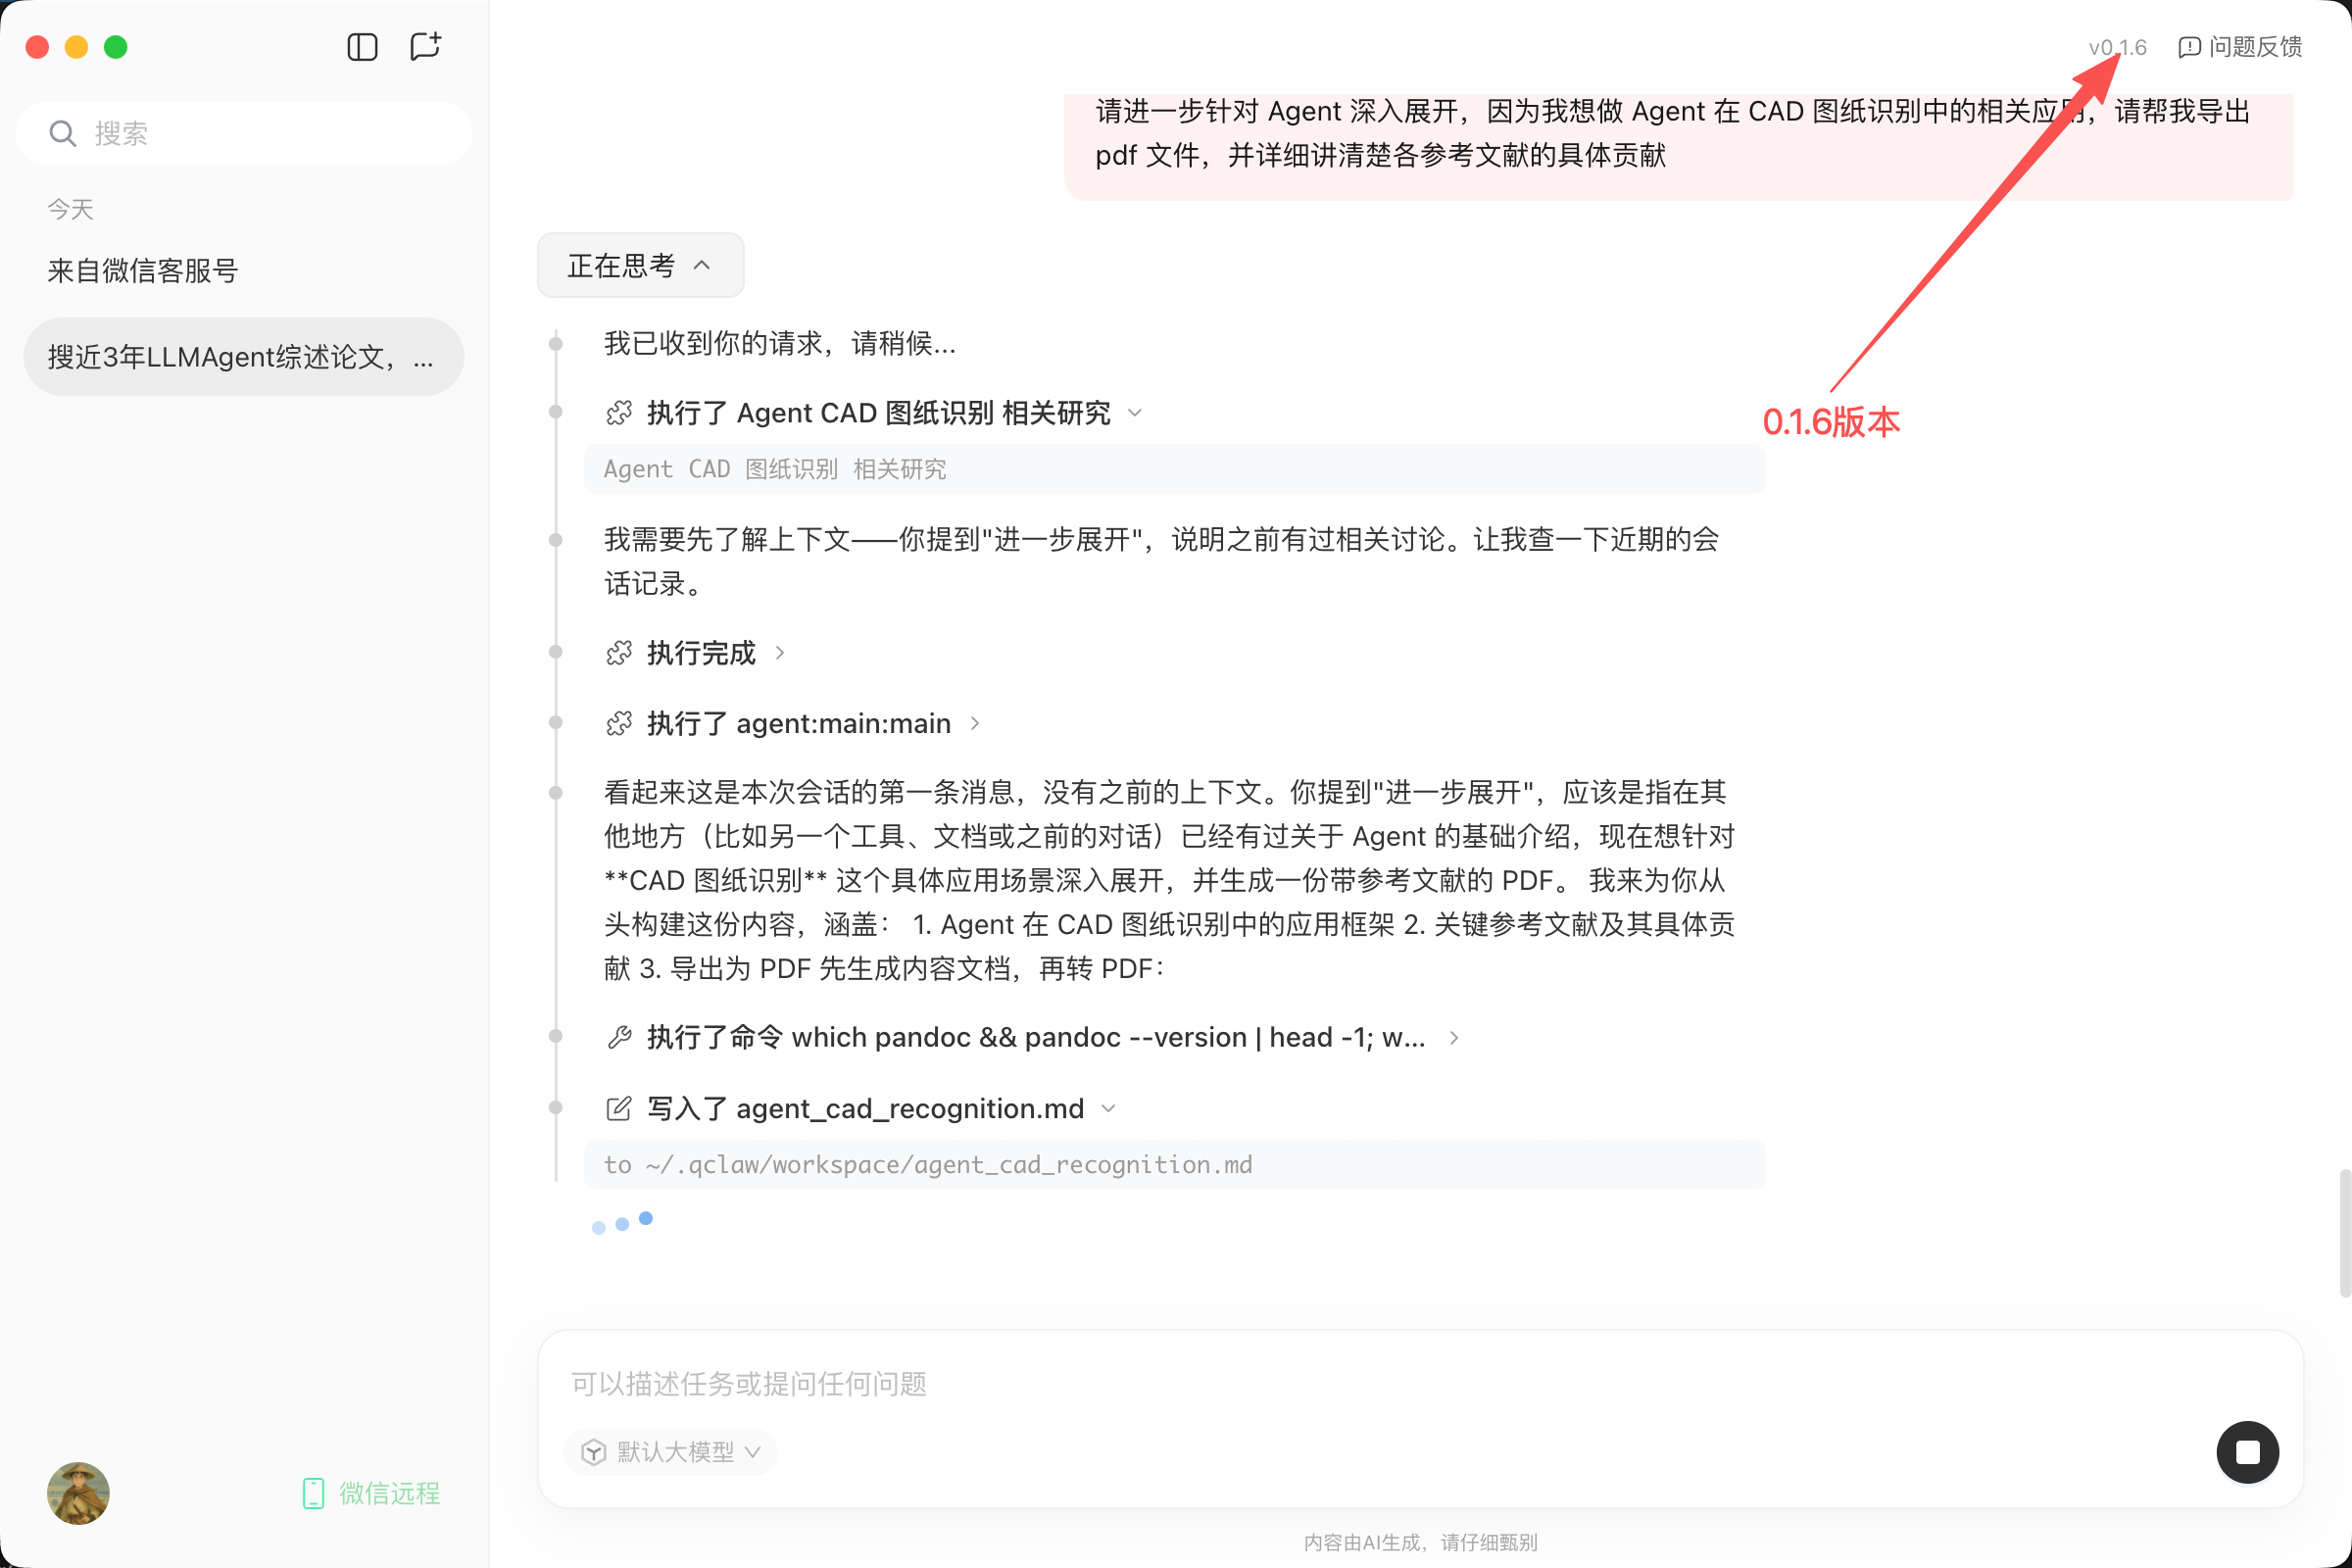Viewport: 2352px width, 1568px height.
Task: Stop the current generation
Action: coord(2248,1452)
